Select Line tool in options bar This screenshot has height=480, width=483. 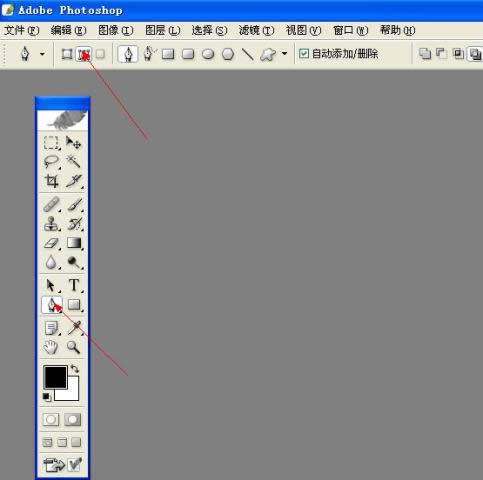click(248, 54)
